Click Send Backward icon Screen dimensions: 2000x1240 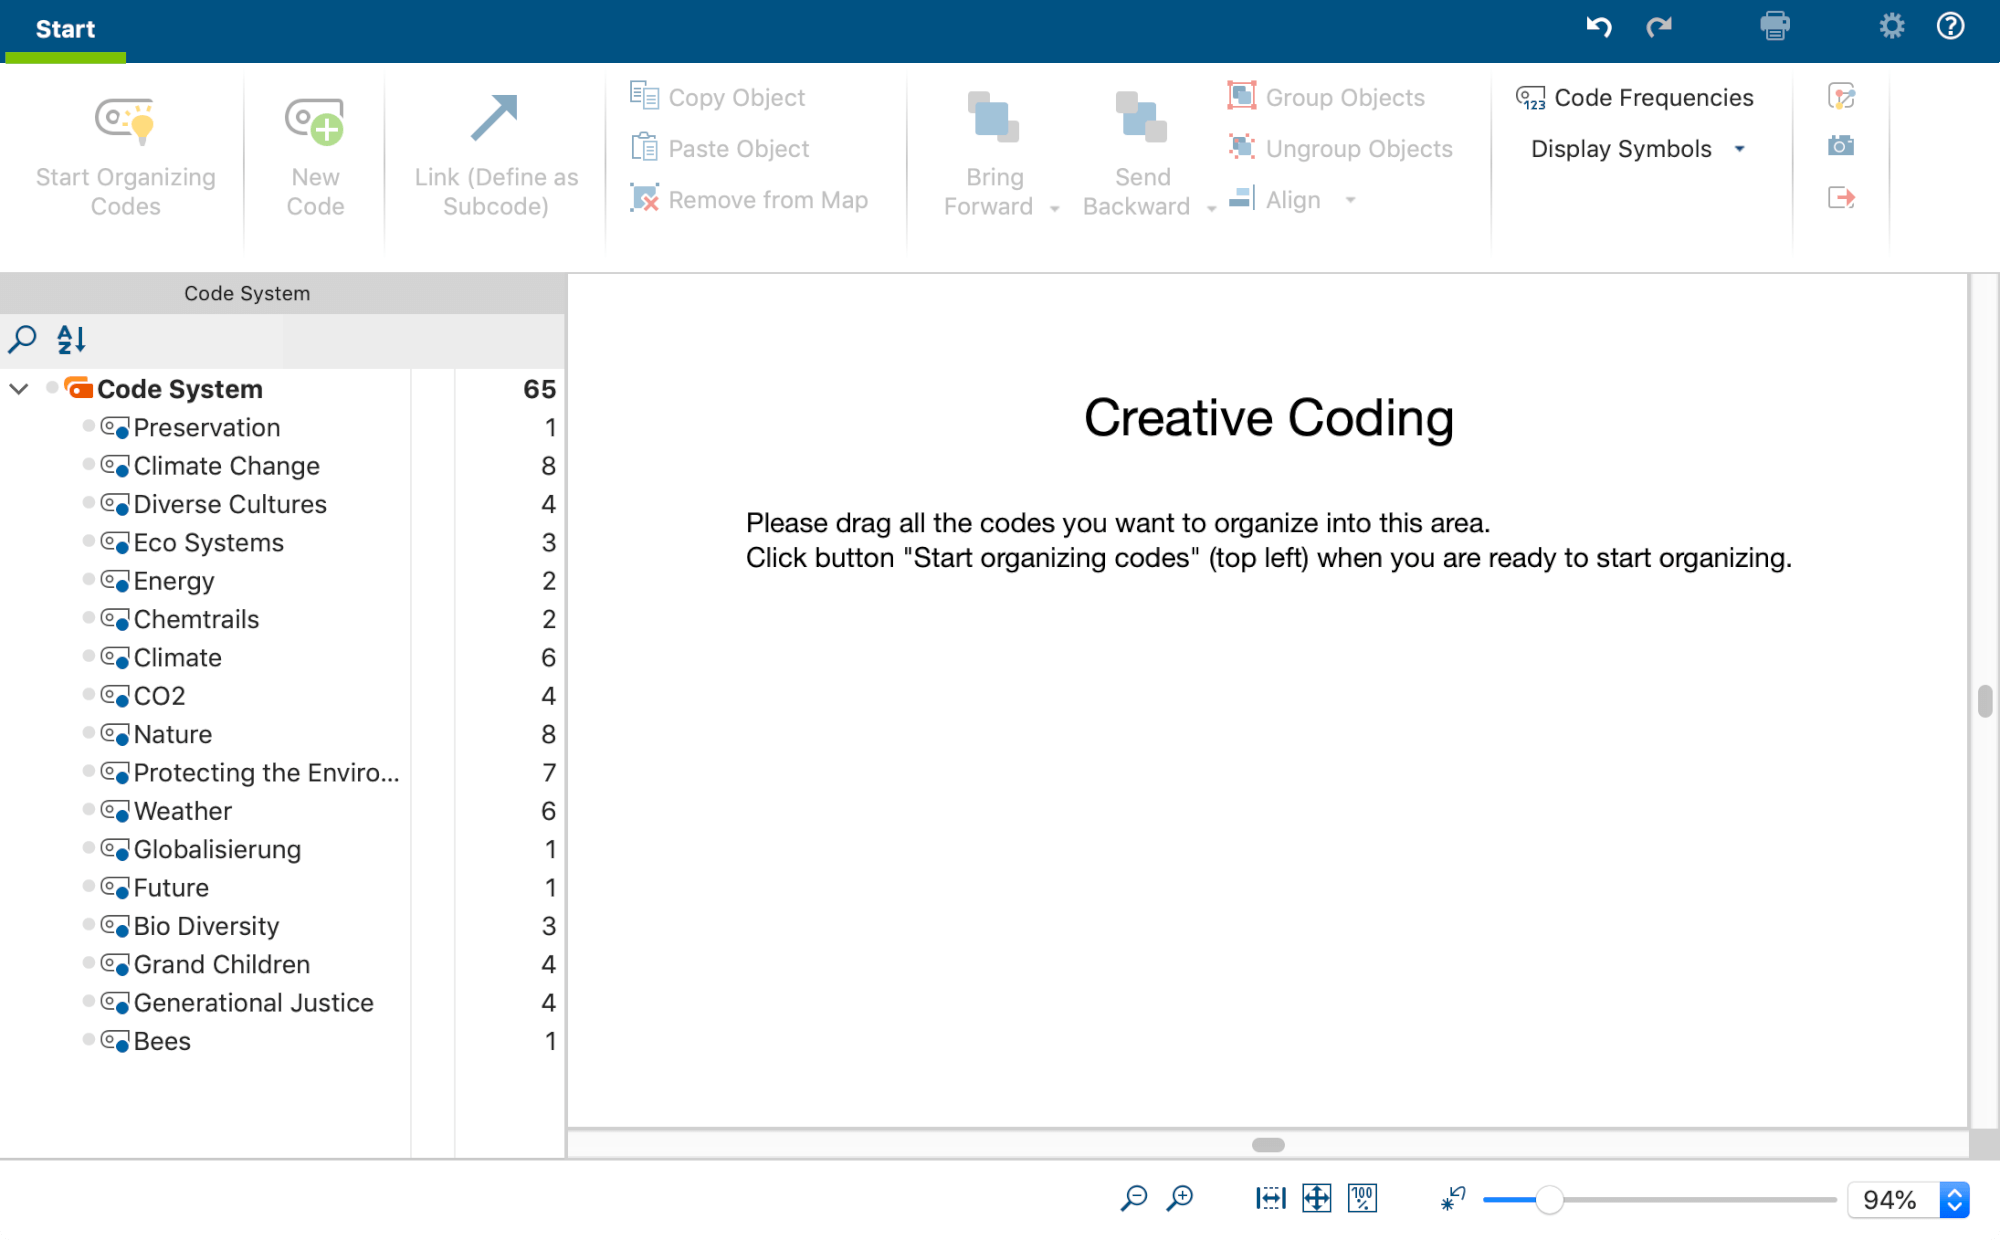point(1141,117)
